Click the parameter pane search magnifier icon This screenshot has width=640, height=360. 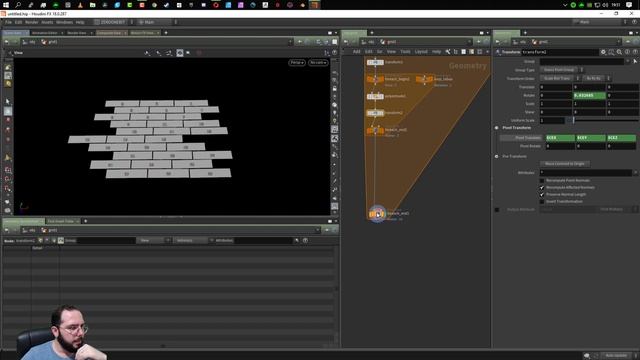point(619,52)
